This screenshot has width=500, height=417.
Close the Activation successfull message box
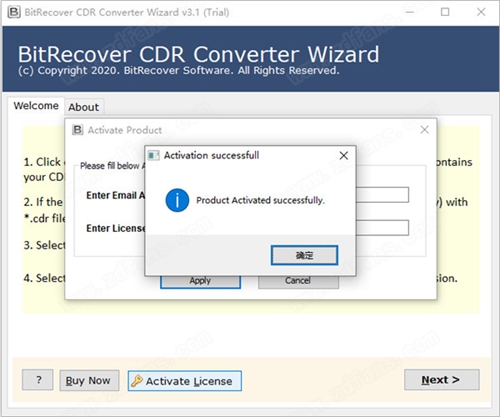point(344,155)
